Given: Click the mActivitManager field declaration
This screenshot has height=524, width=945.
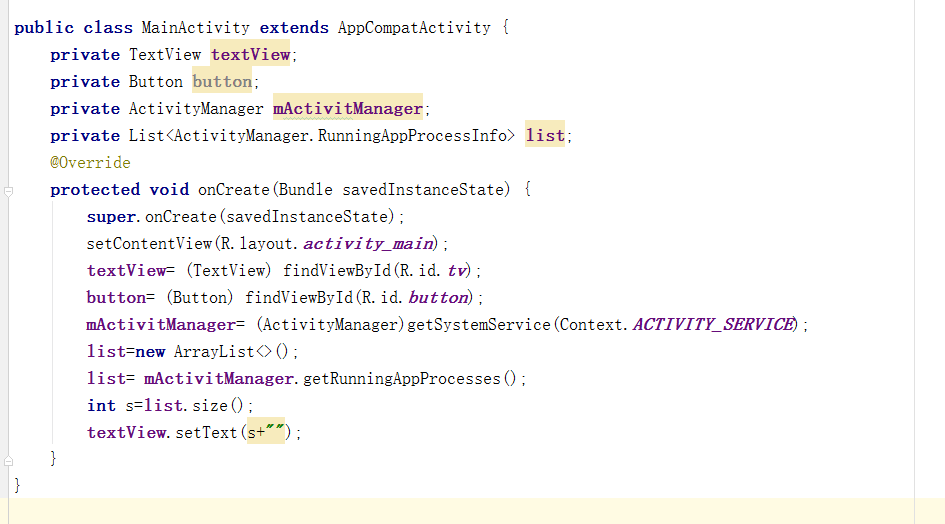Looking at the screenshot, I should coord(348,109).
